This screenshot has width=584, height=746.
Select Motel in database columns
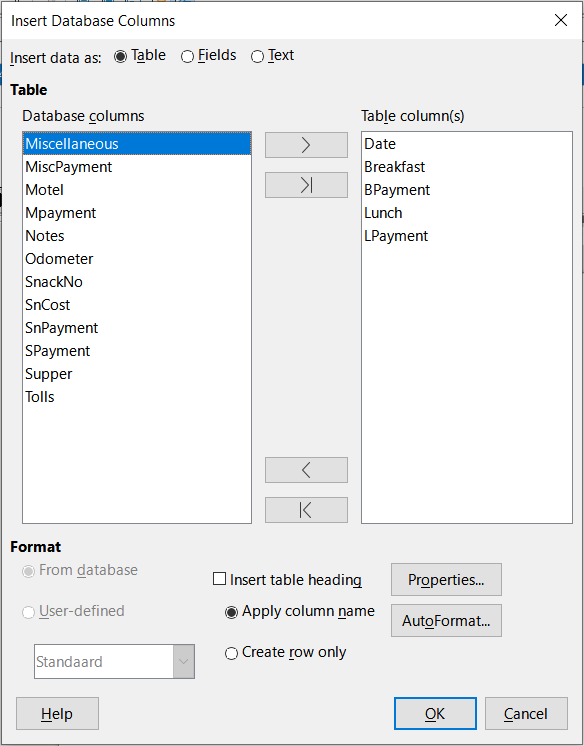(137, 190)
